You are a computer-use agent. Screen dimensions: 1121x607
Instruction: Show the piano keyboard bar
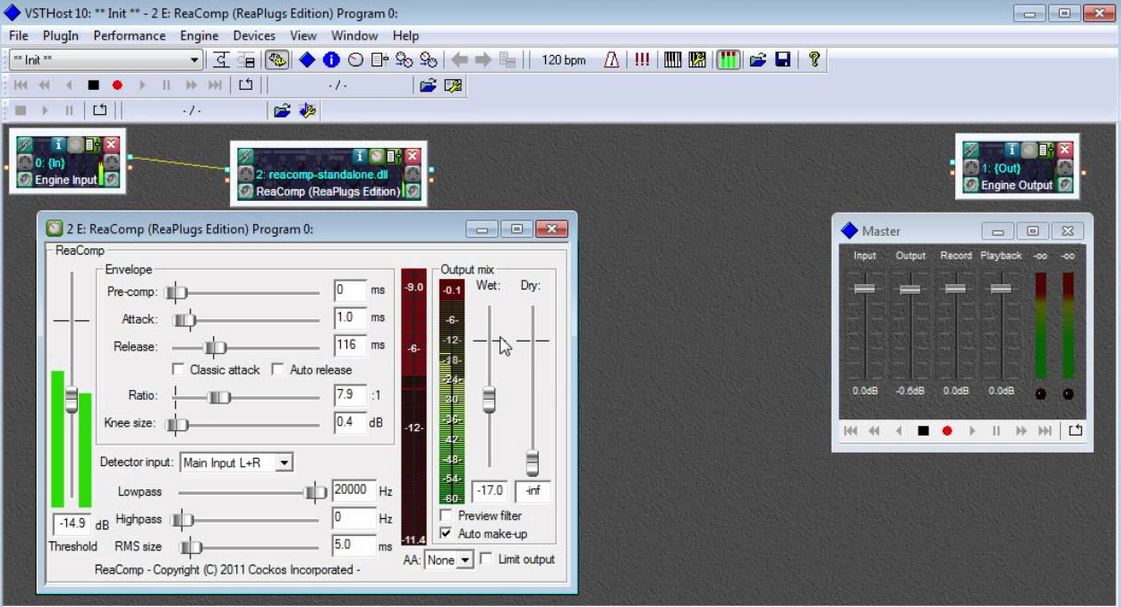click(673, 60)
